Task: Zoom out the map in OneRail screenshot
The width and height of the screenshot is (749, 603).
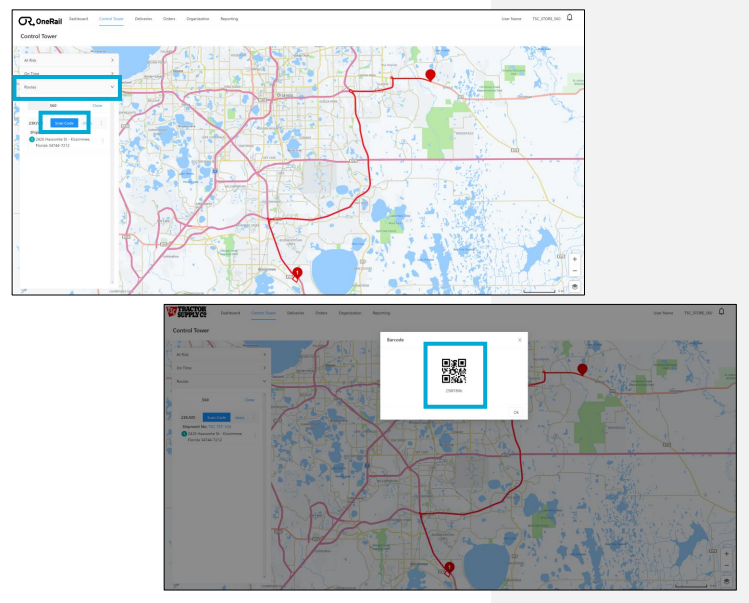Action: pyautogui.click(x=575, y=270)
